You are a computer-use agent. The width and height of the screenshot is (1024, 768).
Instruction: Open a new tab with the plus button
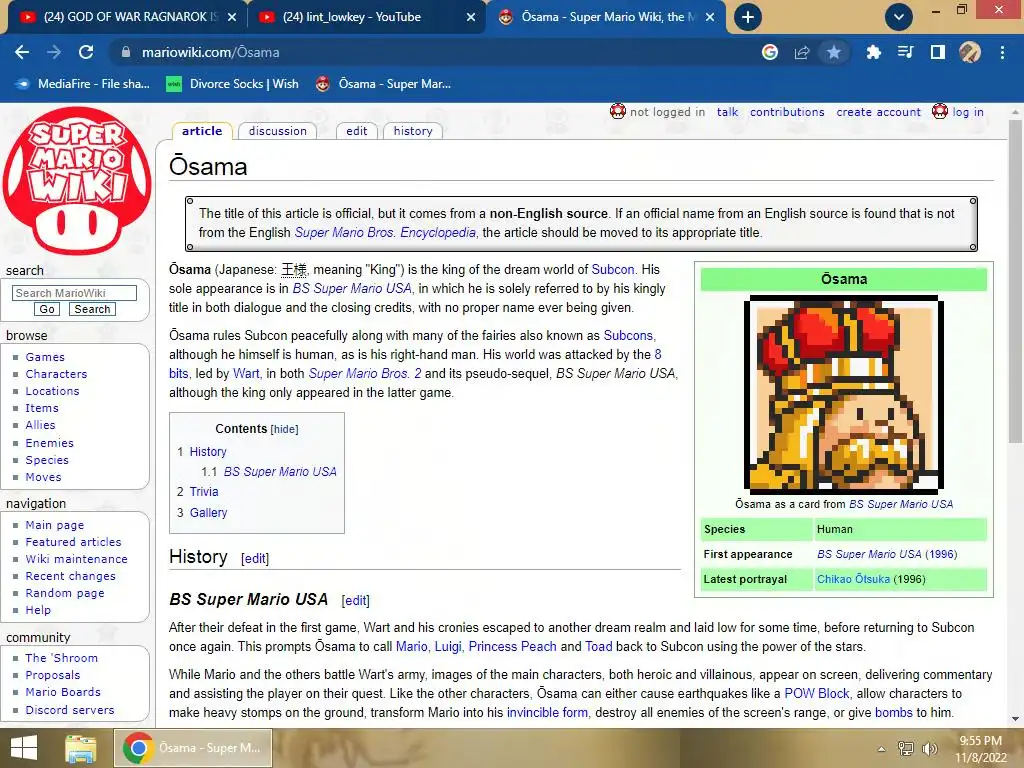[x=748, y=17]
